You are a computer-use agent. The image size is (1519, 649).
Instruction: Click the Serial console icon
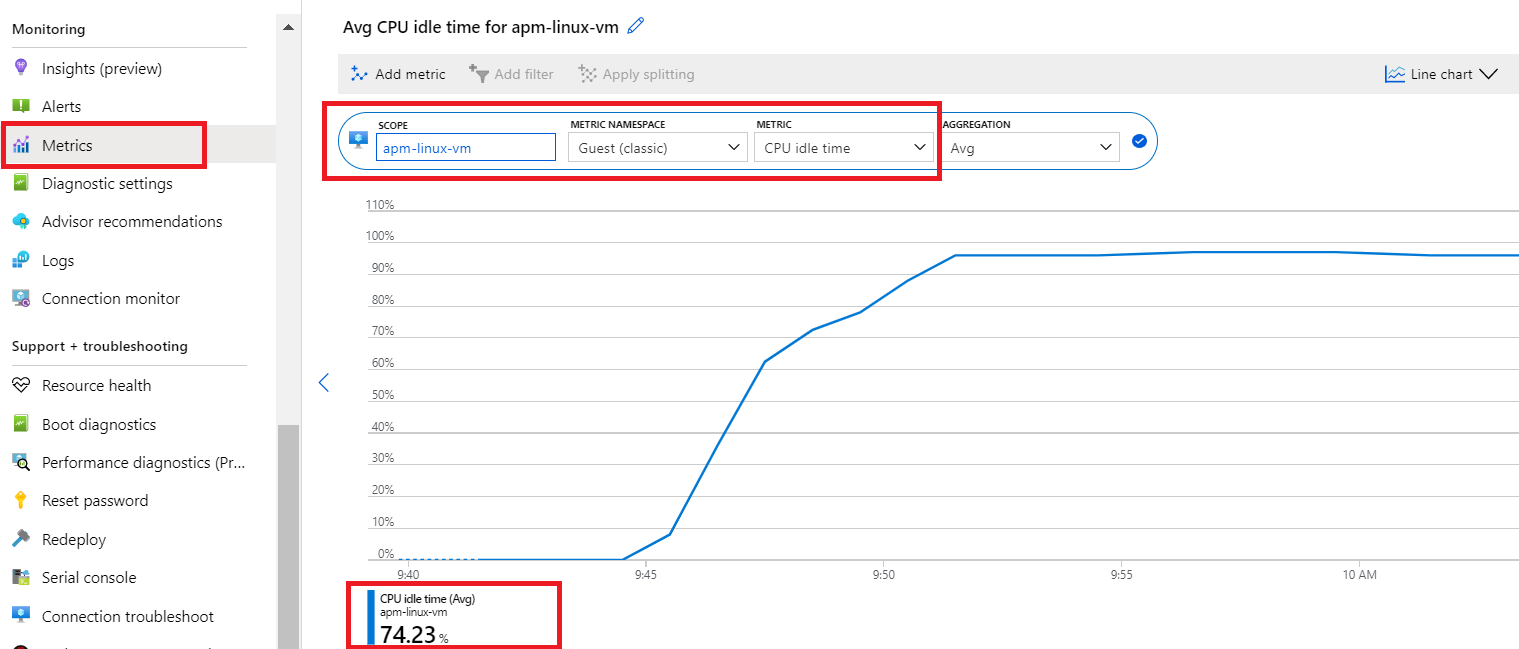tap(21, 577)
